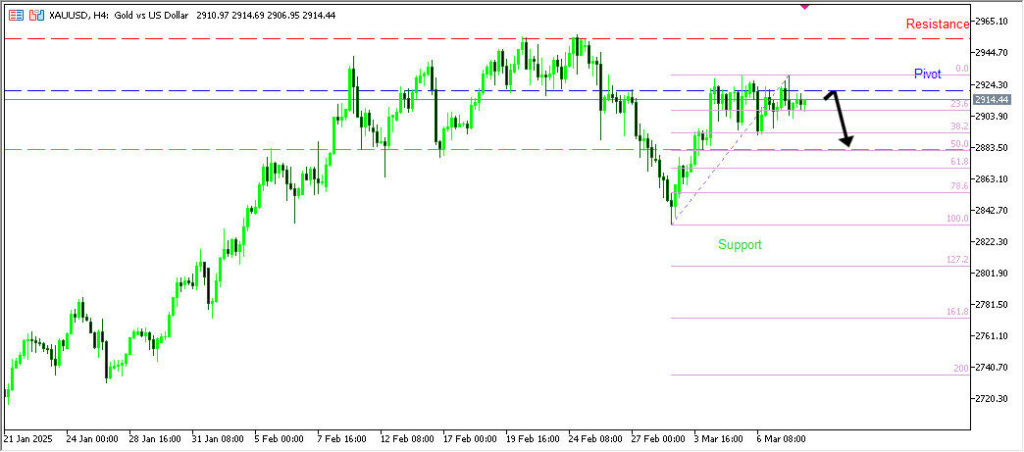
Task: Click the Fibonacci 38.2 level label
Action: point(958,127)
